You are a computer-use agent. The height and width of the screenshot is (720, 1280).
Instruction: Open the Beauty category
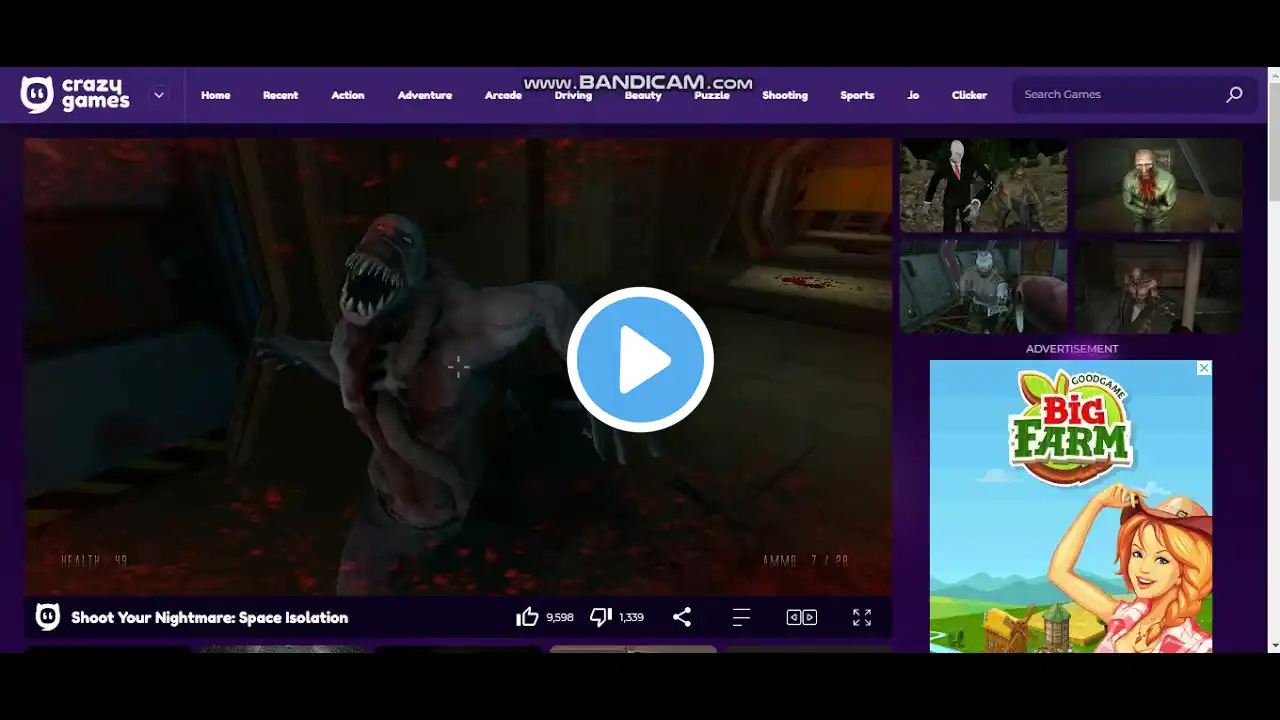pyautogui.click(x=643, y=95)
